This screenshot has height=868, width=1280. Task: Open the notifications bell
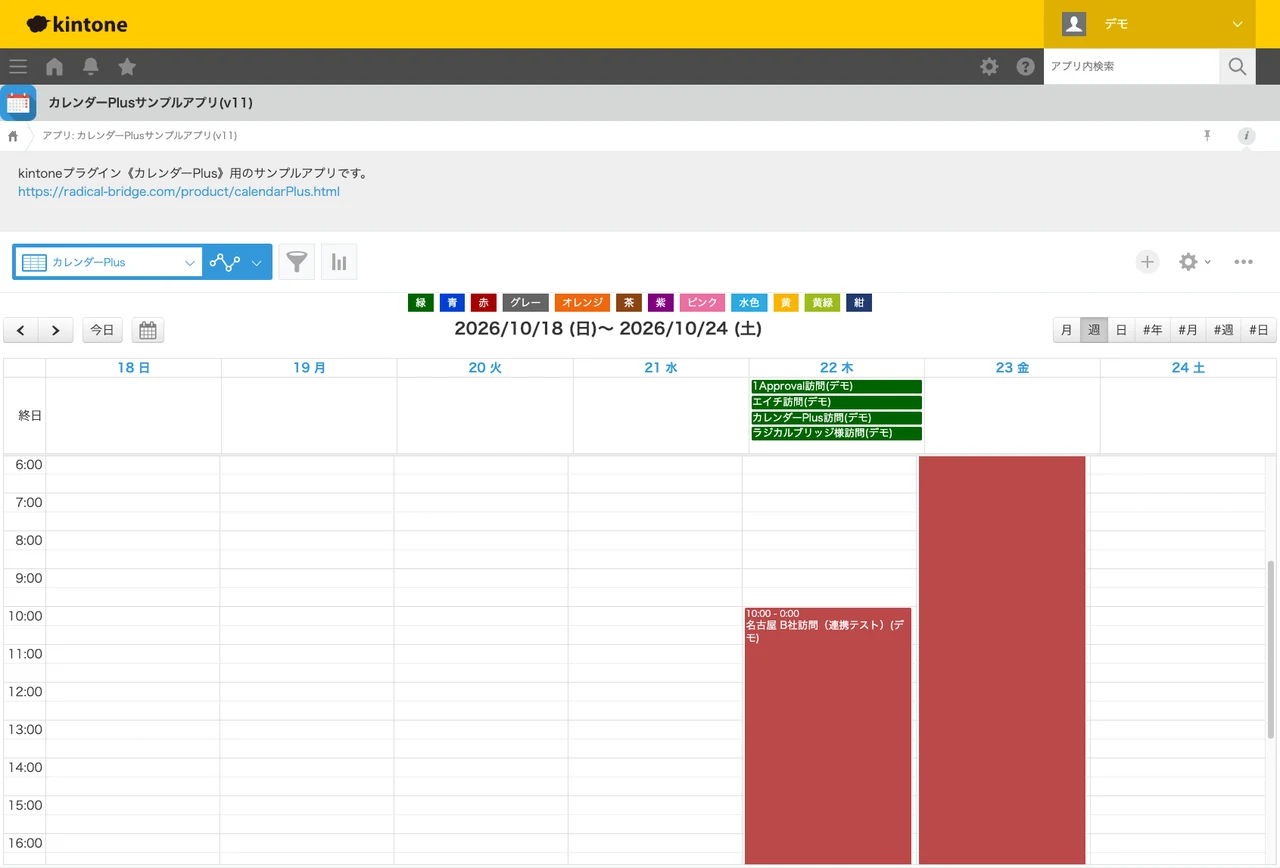(x=91, y=67)
